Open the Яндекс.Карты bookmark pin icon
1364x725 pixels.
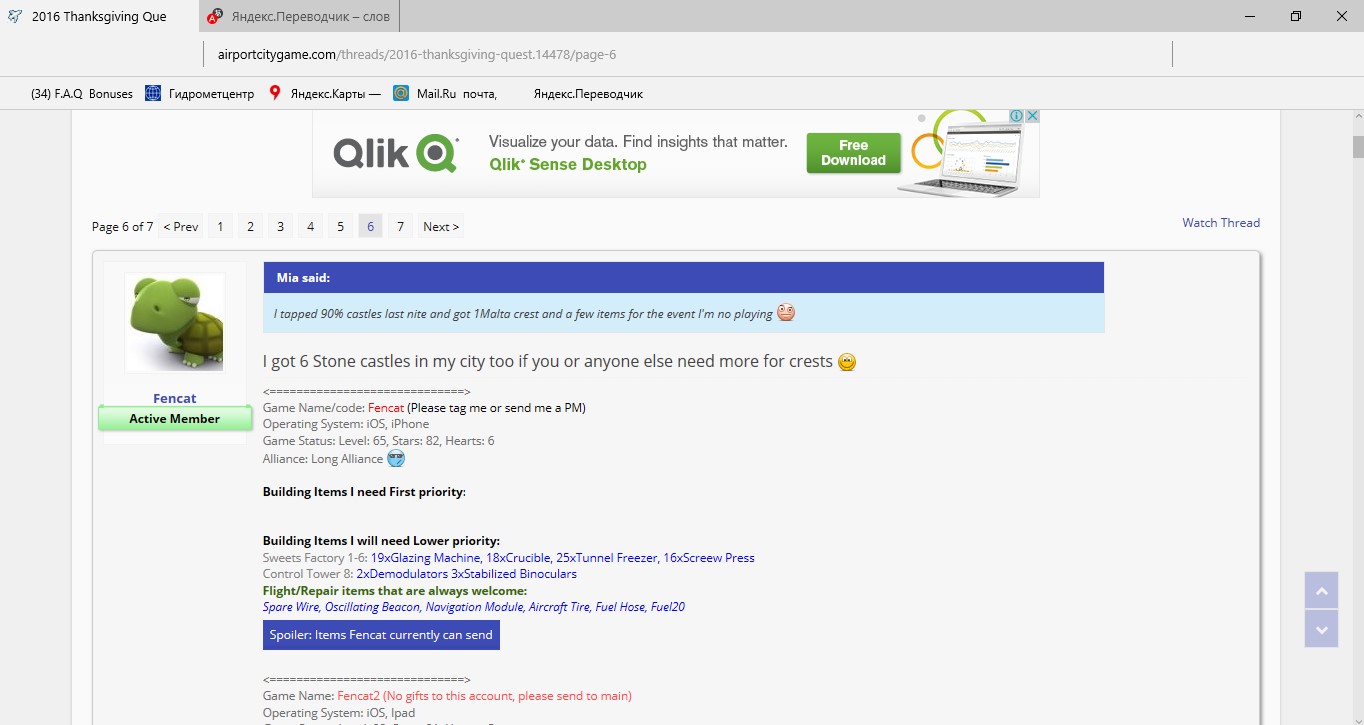tap(275, 93)
